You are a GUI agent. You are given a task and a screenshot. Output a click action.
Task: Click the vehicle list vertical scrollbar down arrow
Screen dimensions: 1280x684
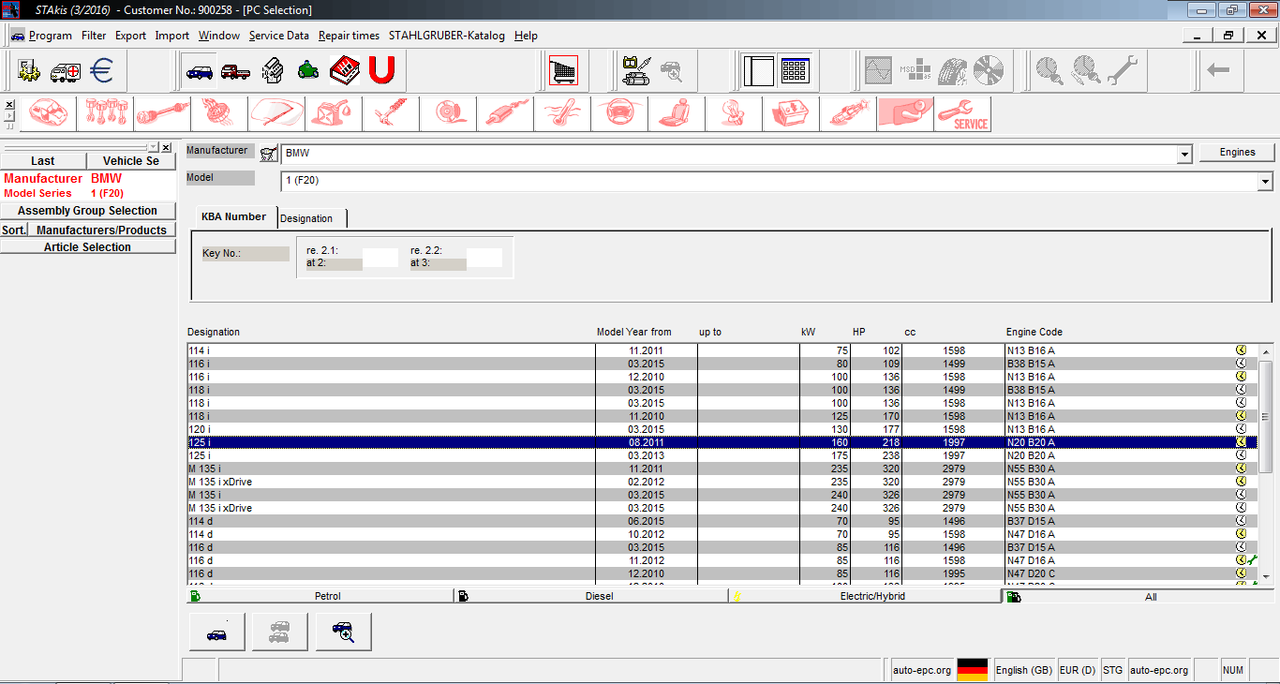tap(1267, 576)
